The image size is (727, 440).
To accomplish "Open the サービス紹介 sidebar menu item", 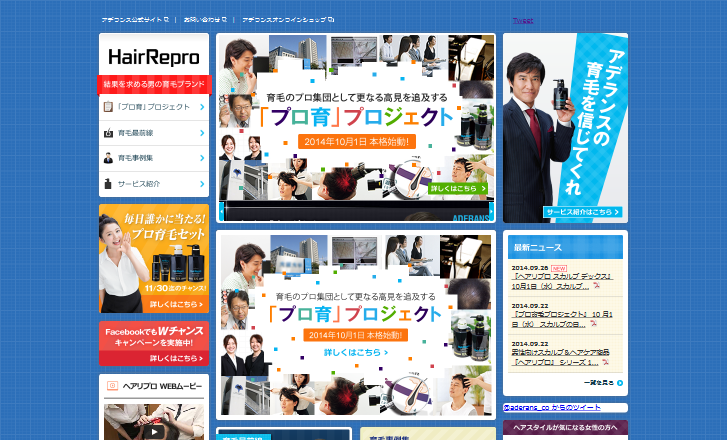I will point(154,184).
